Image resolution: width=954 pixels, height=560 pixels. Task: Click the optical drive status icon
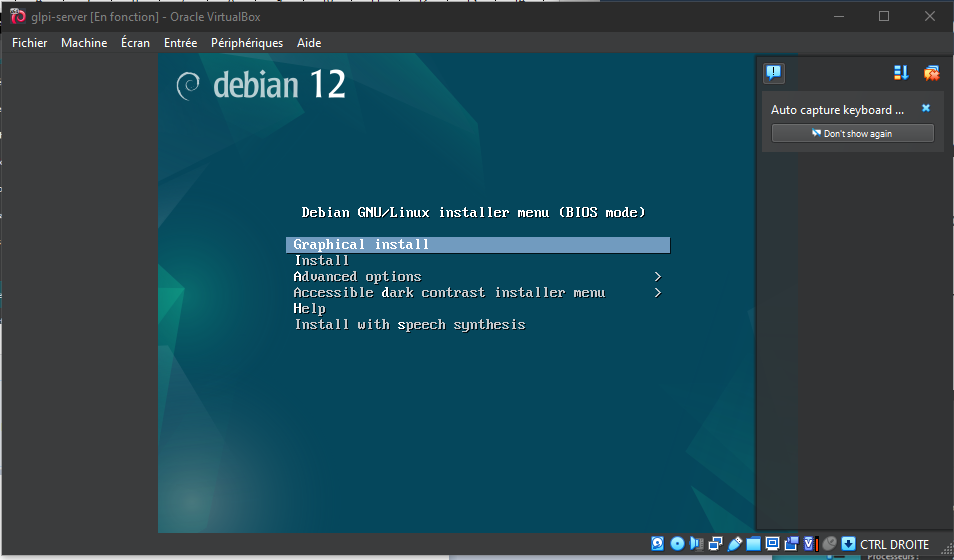click(677, 544)
